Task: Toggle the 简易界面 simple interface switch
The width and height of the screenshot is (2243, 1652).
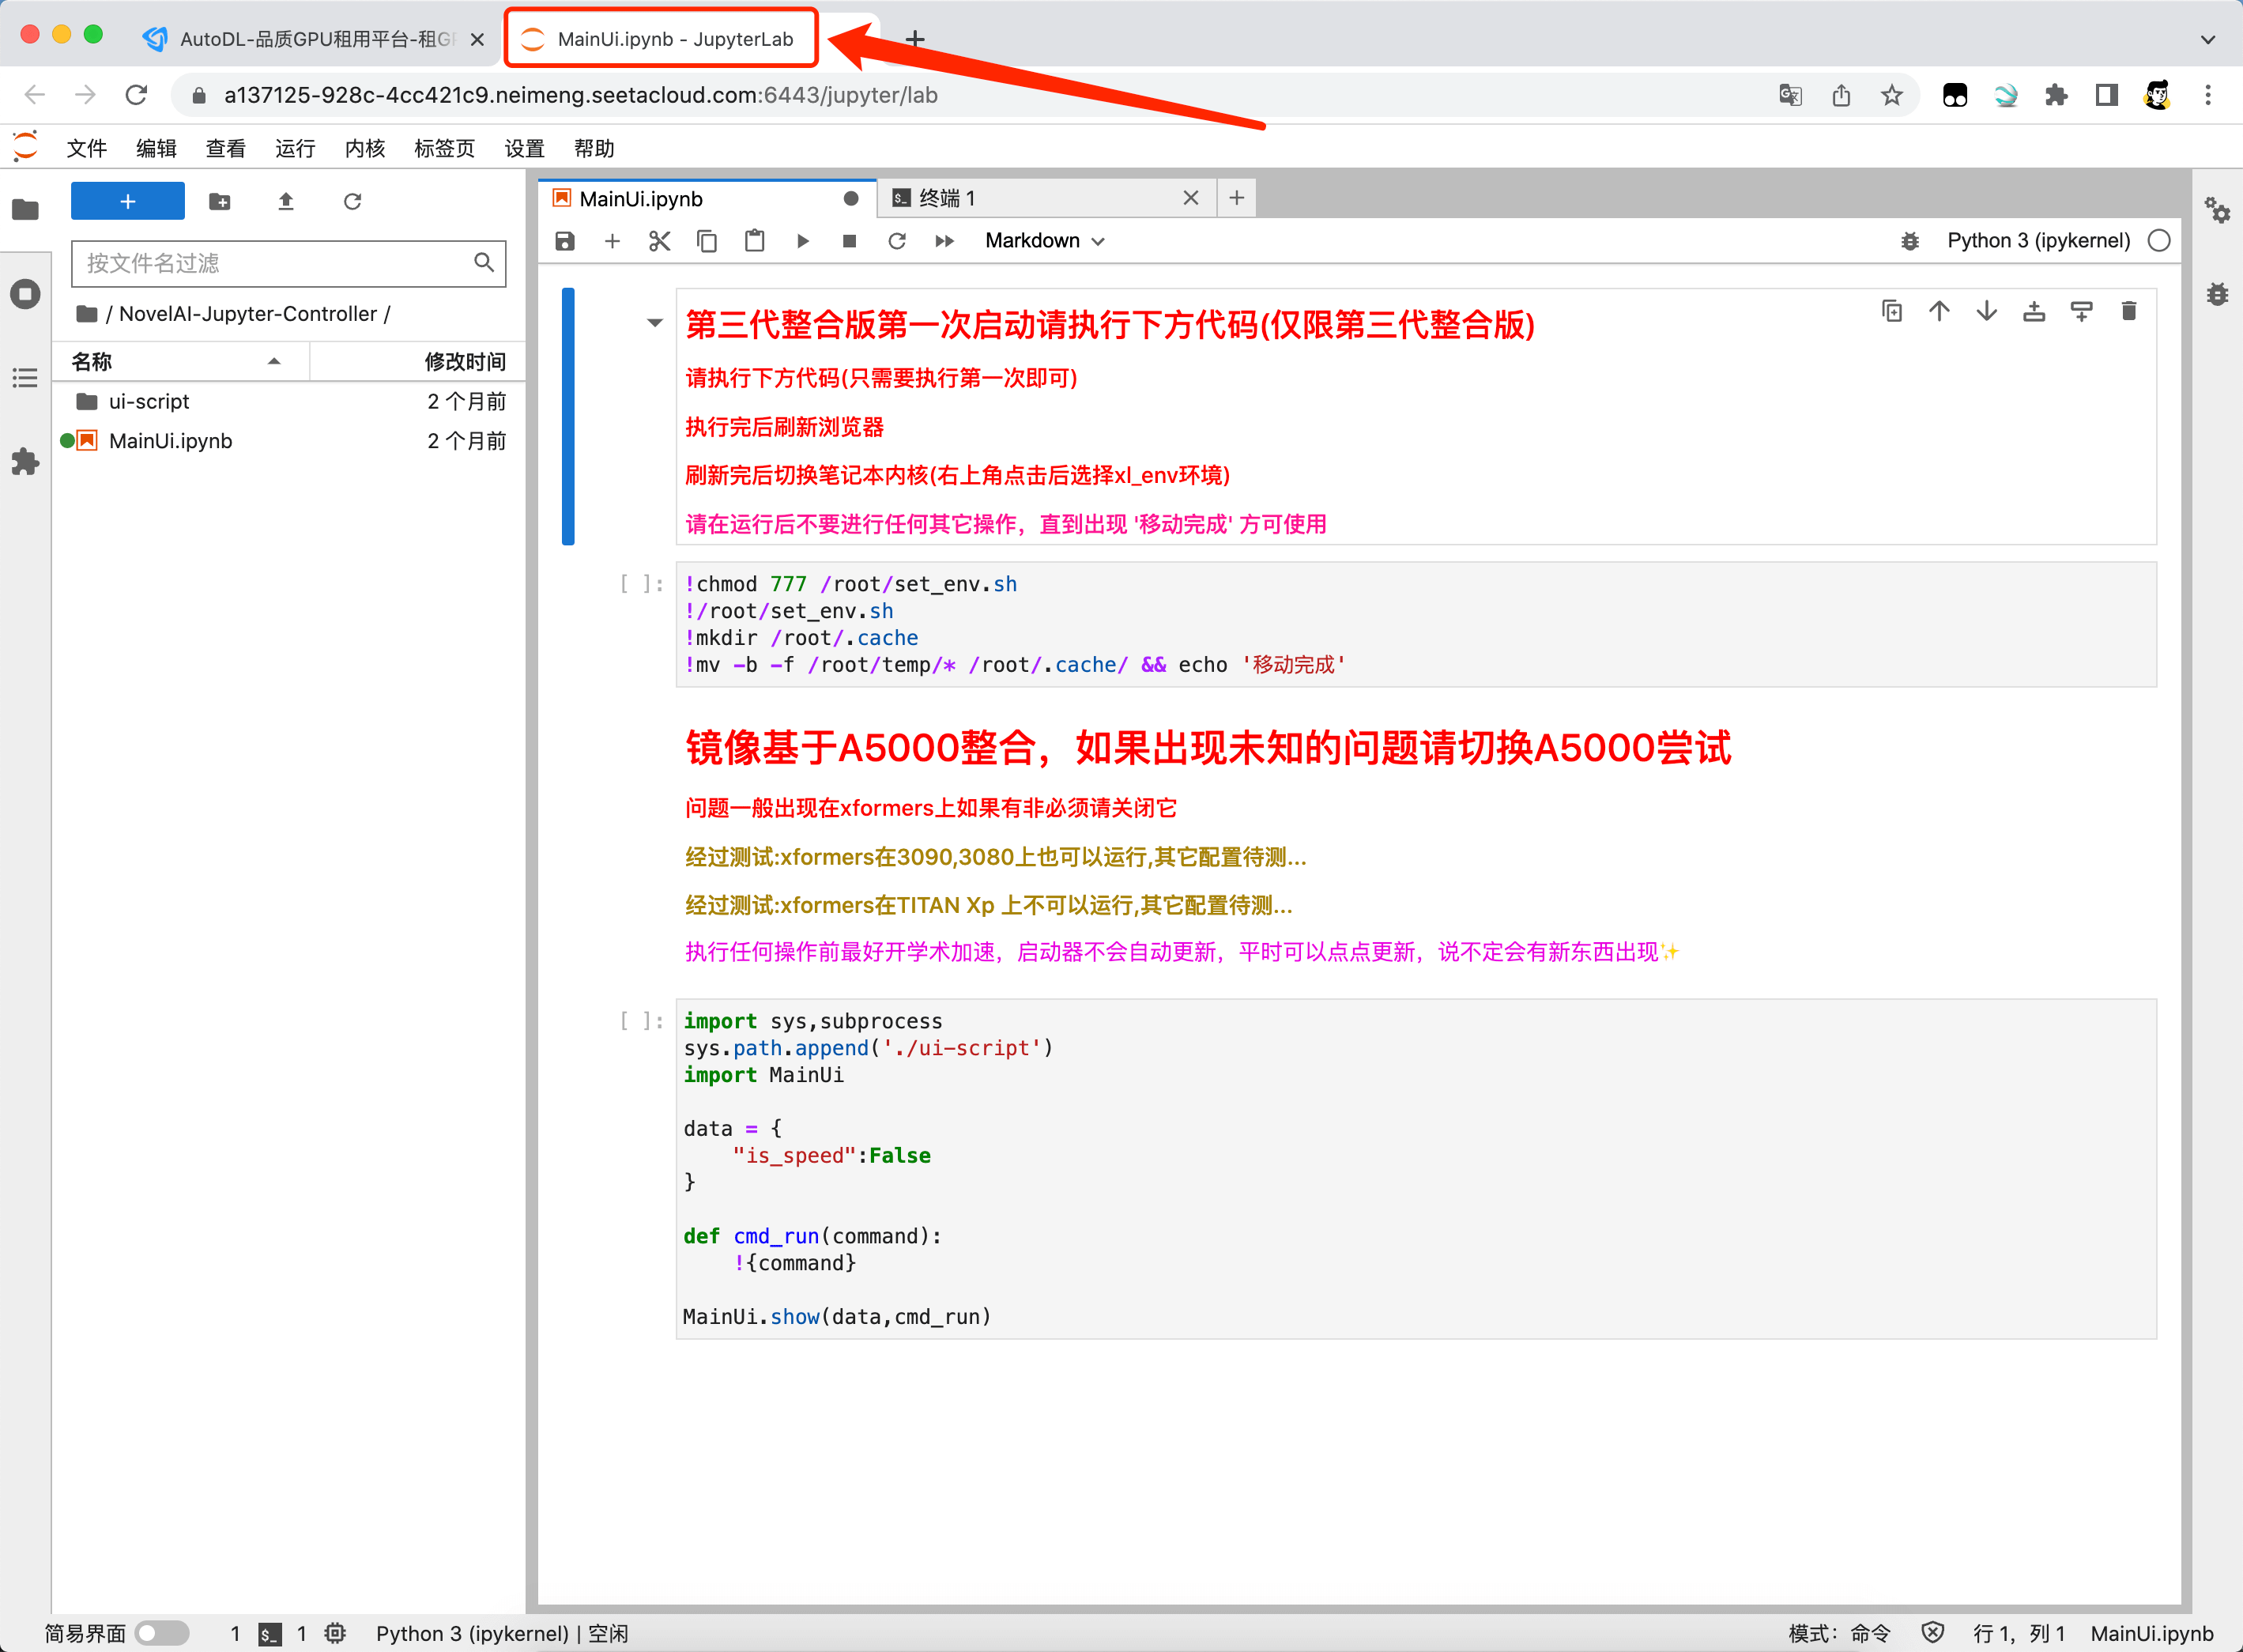Action: pyautogui.click(x=162, y=1633)
